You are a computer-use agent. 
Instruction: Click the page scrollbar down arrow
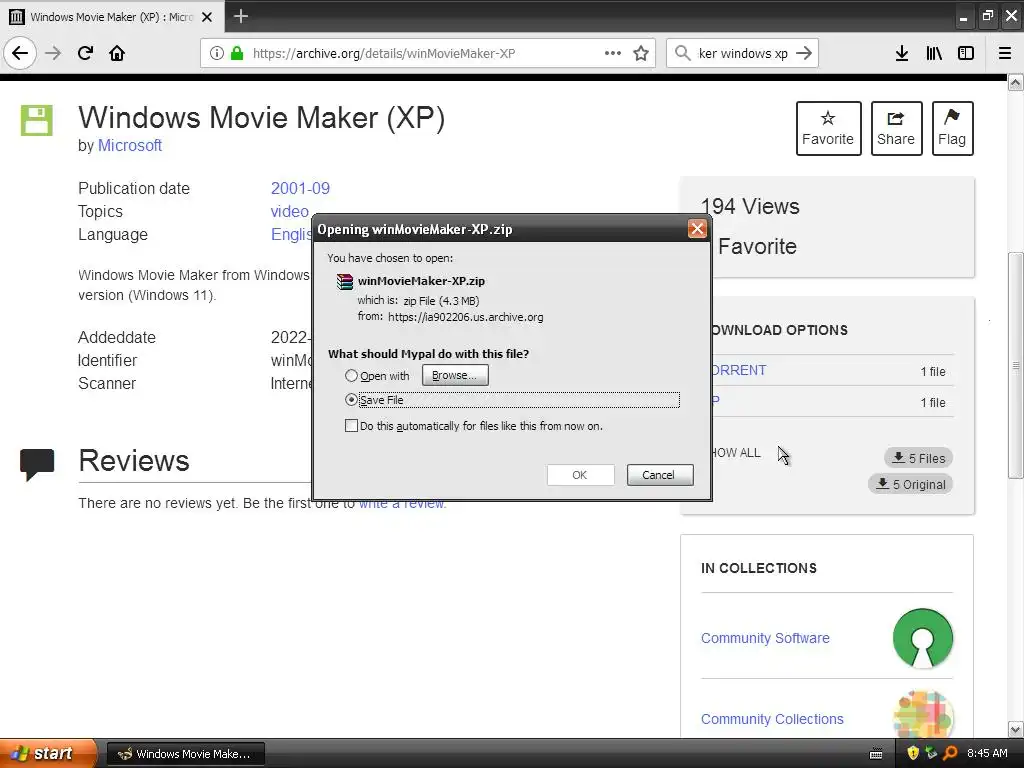tap(1015, 729)
